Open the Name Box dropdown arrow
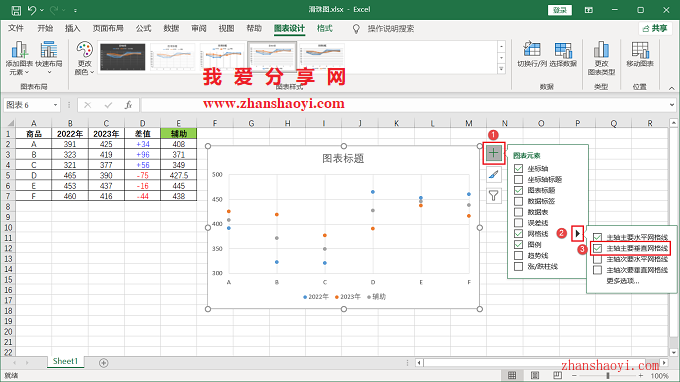Image resolution: width=680 pixels, height=382 pixels. tap(55, 105)
